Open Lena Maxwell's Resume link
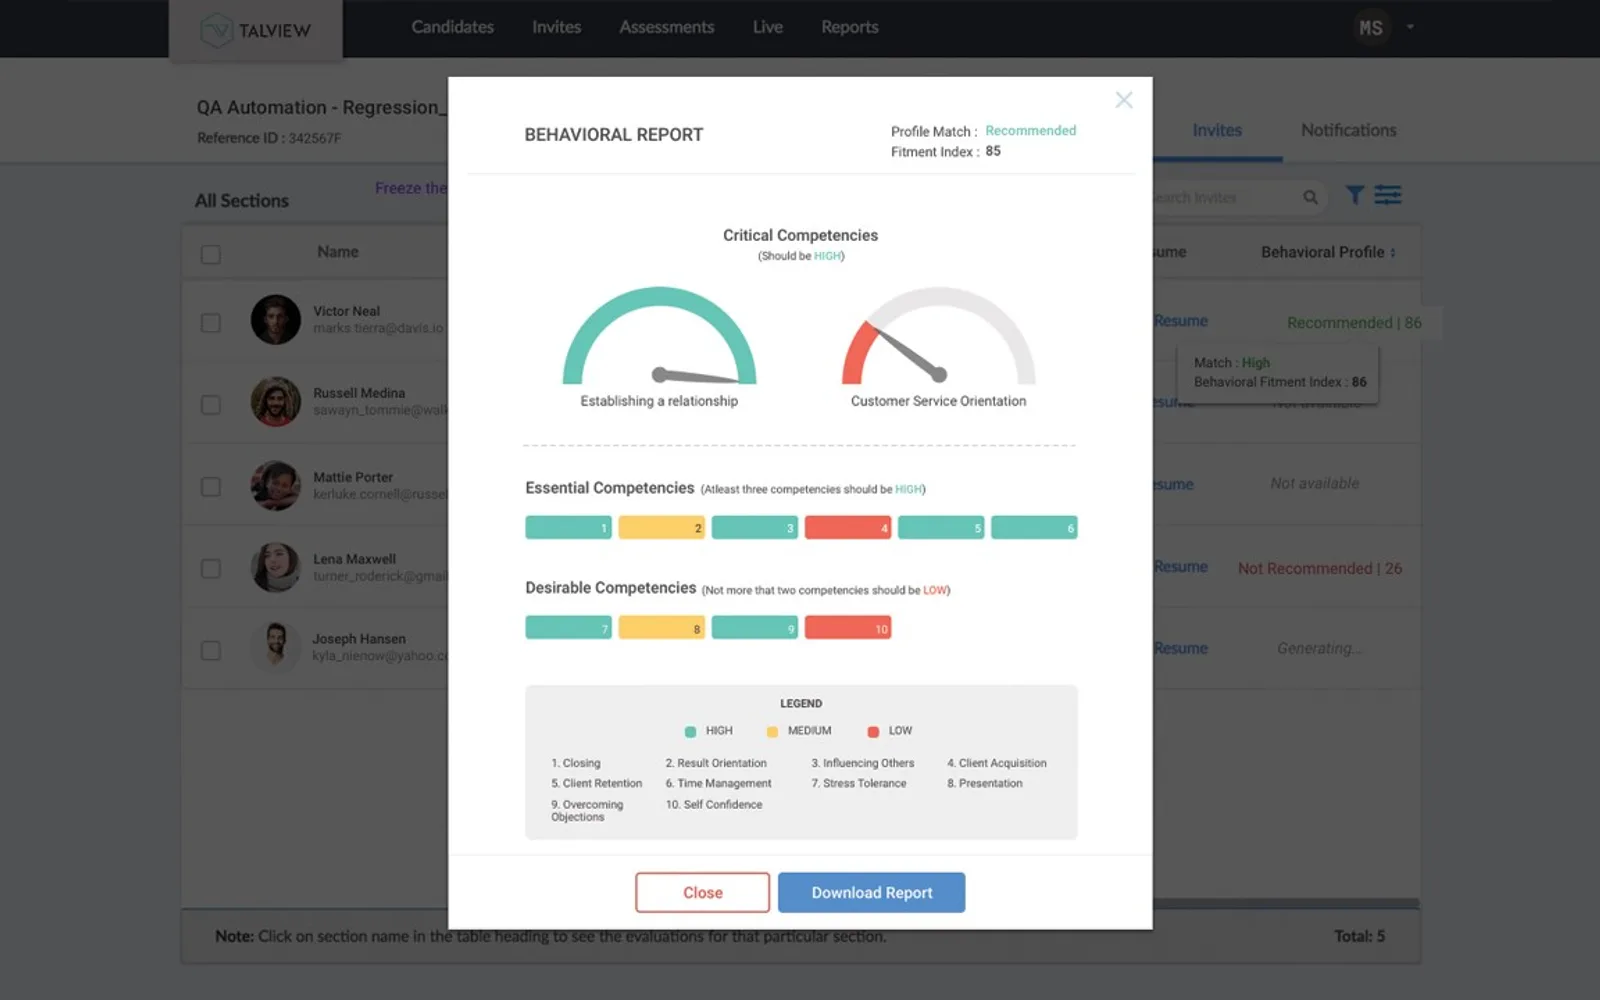 coord(1180,567)
